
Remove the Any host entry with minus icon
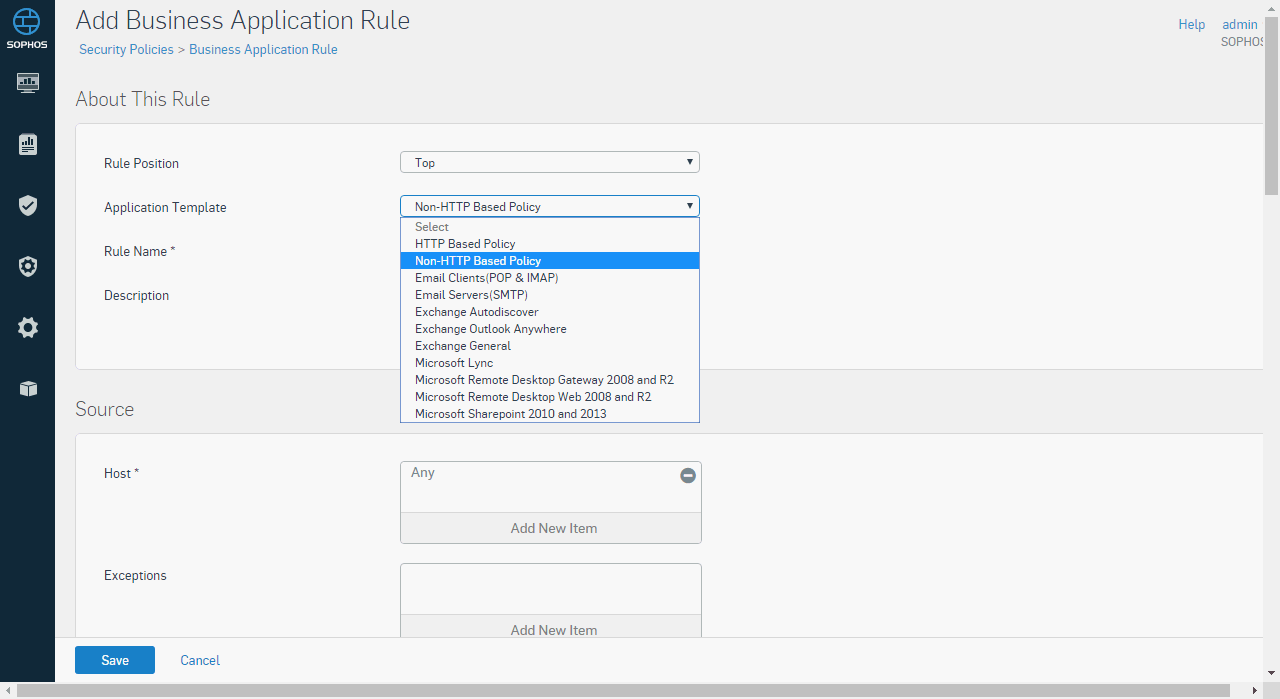tap(688, 476)
